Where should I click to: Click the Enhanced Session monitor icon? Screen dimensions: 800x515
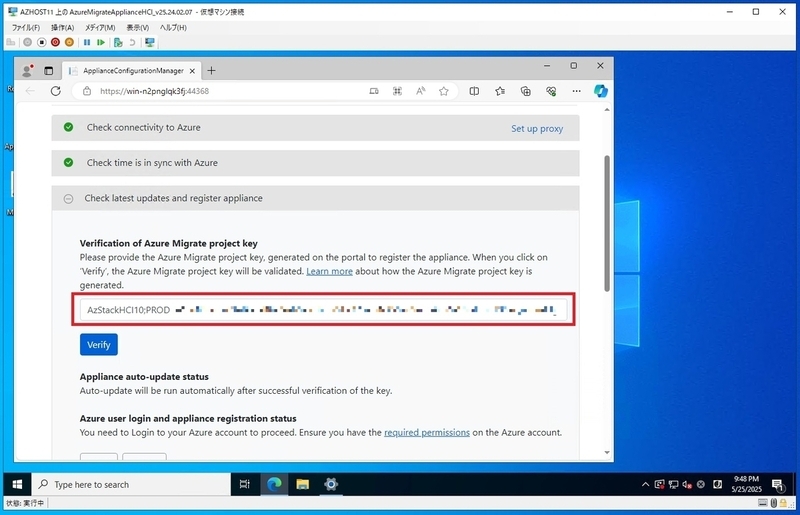click(149, 42)
